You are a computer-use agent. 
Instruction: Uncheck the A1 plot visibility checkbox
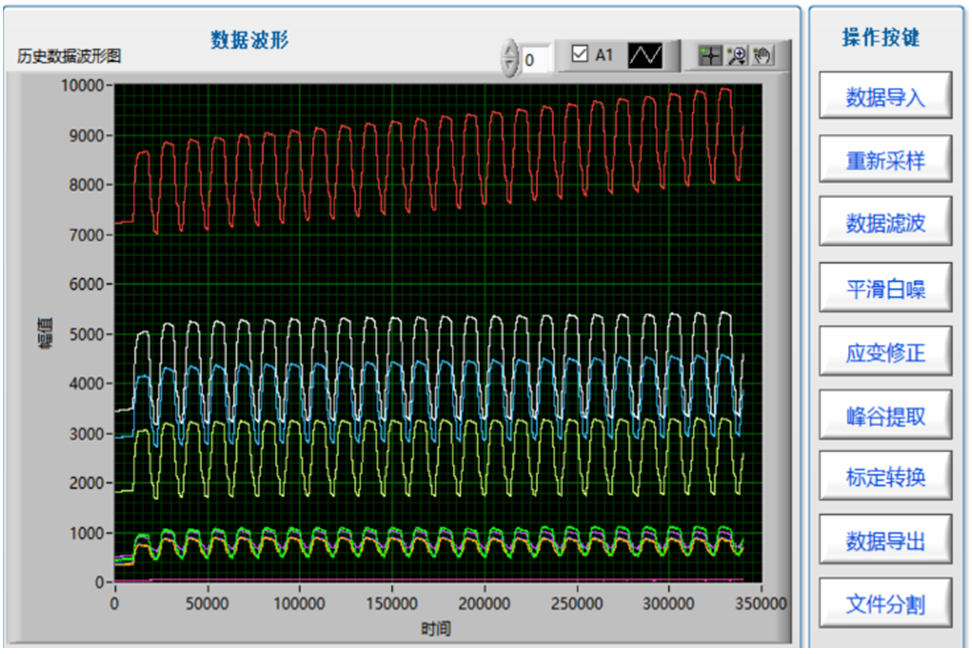pyautogui.click(x=580, y=55)
